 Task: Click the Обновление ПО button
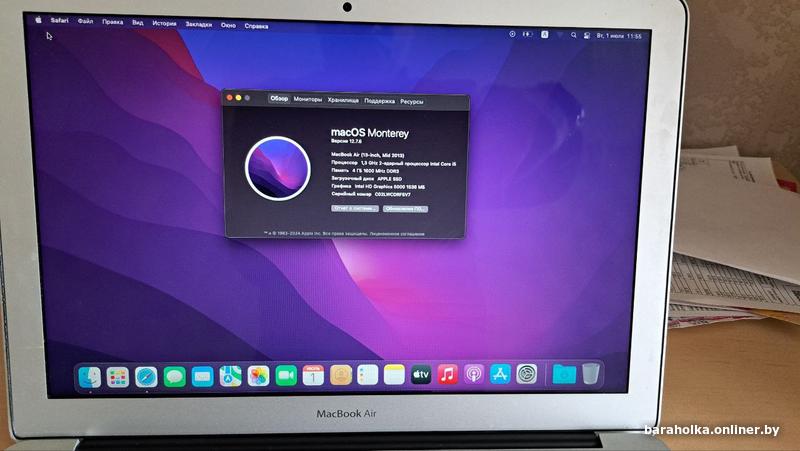pyautogui.click(x=406, y=209)
